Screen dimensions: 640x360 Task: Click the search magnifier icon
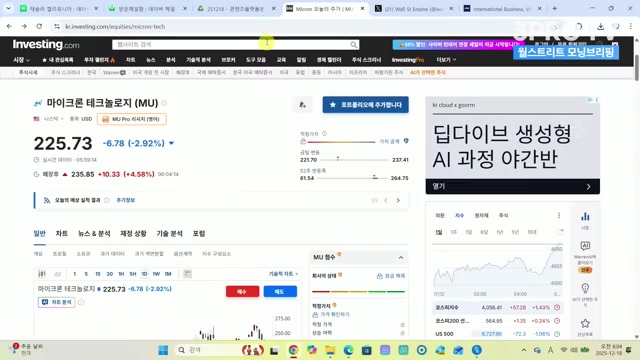click(x=353, y=44)
